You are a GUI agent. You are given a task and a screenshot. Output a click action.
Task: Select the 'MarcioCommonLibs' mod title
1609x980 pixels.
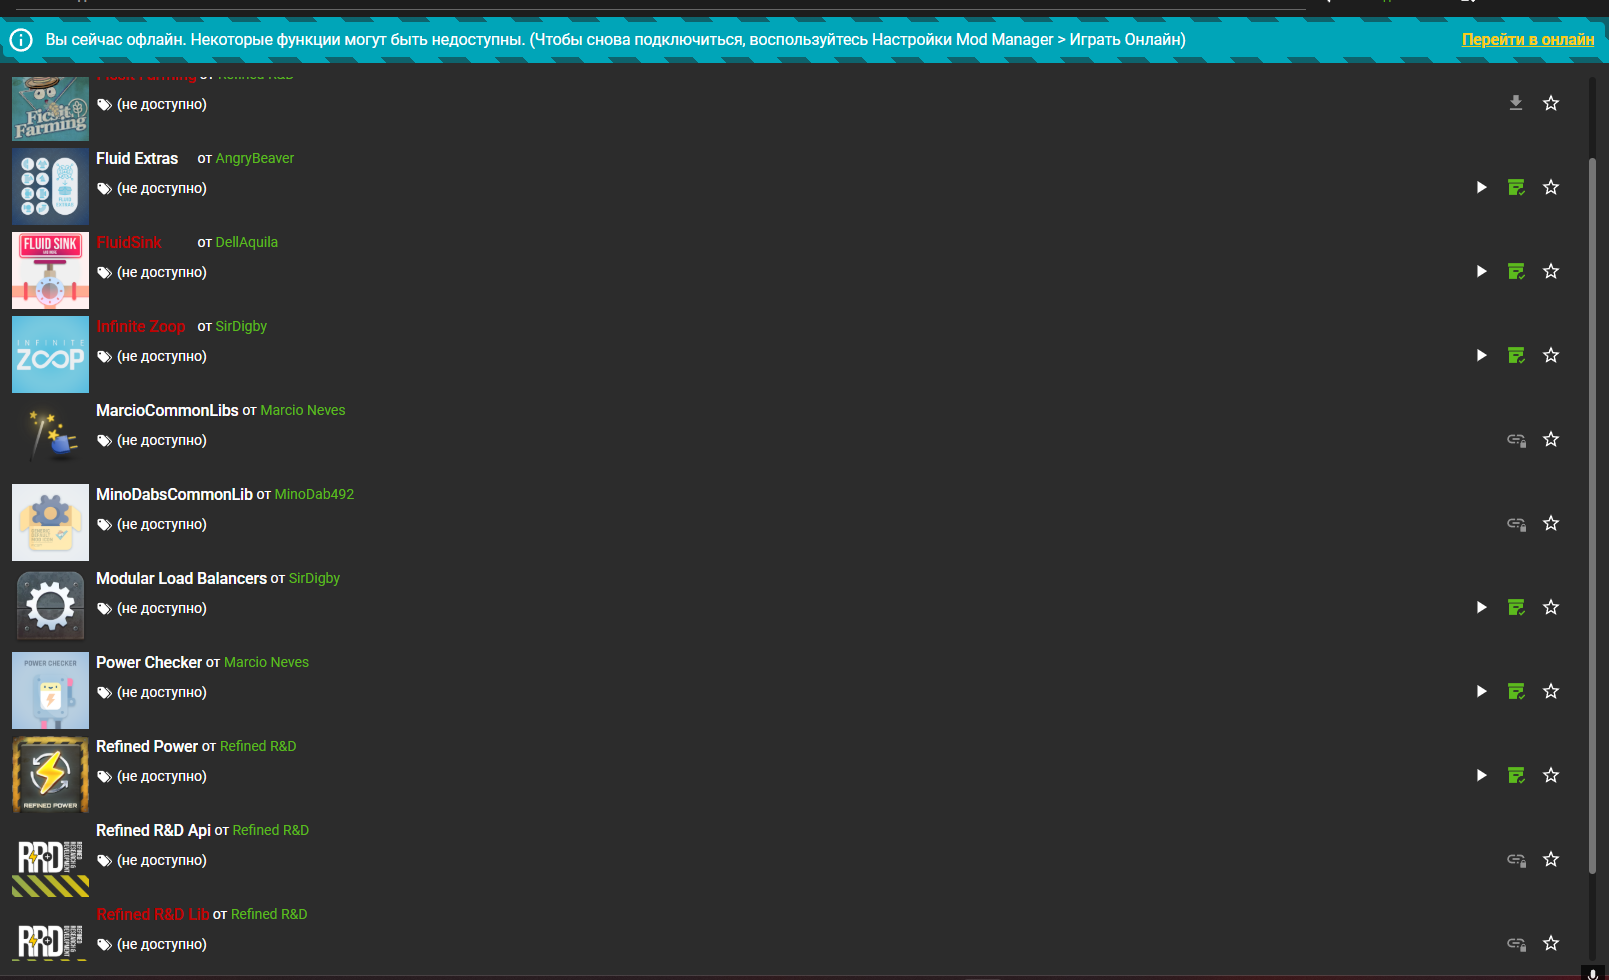167,410
